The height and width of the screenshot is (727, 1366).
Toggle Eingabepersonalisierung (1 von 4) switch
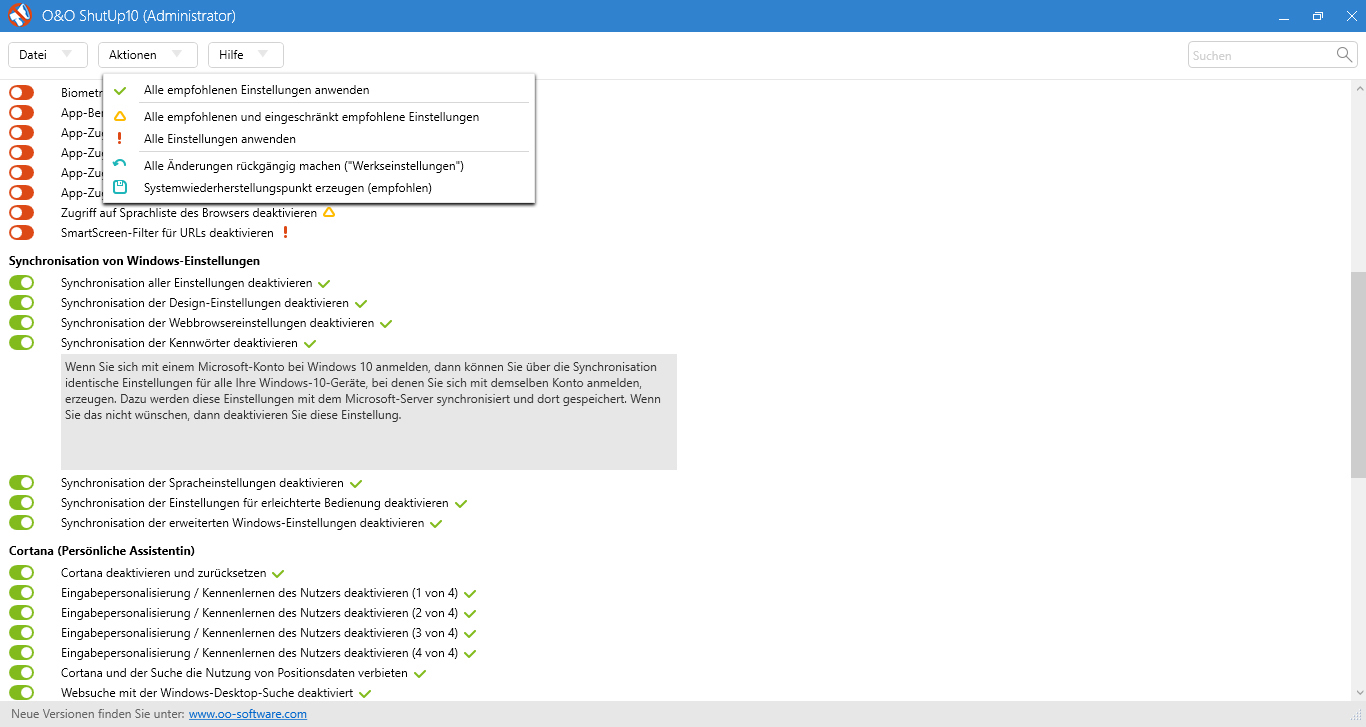[x=21, y=592]
